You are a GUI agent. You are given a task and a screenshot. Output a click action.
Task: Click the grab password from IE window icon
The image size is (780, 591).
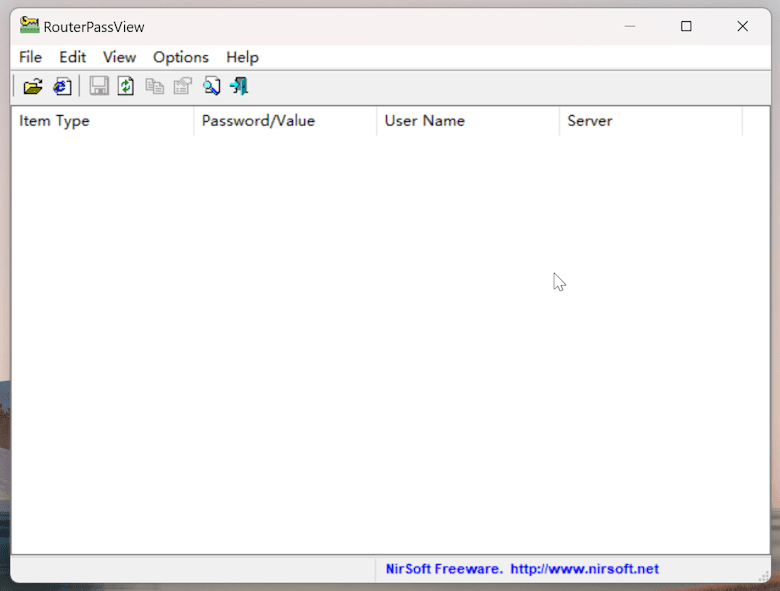coord(62,87)
